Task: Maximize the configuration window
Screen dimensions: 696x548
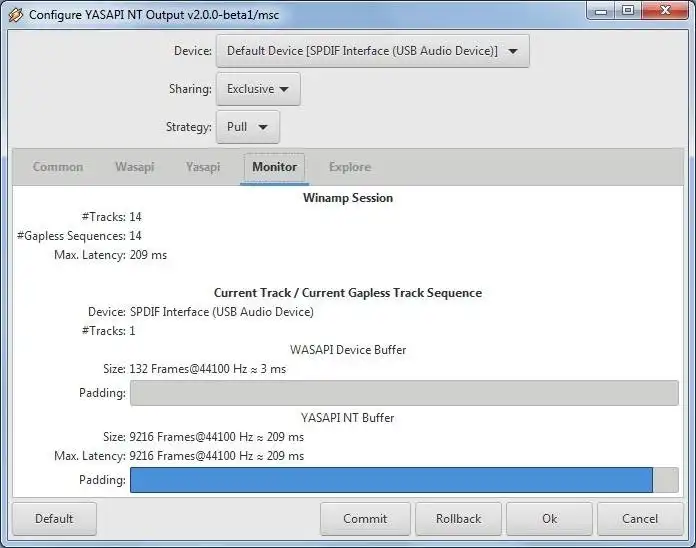Action: tap(627, 10)
